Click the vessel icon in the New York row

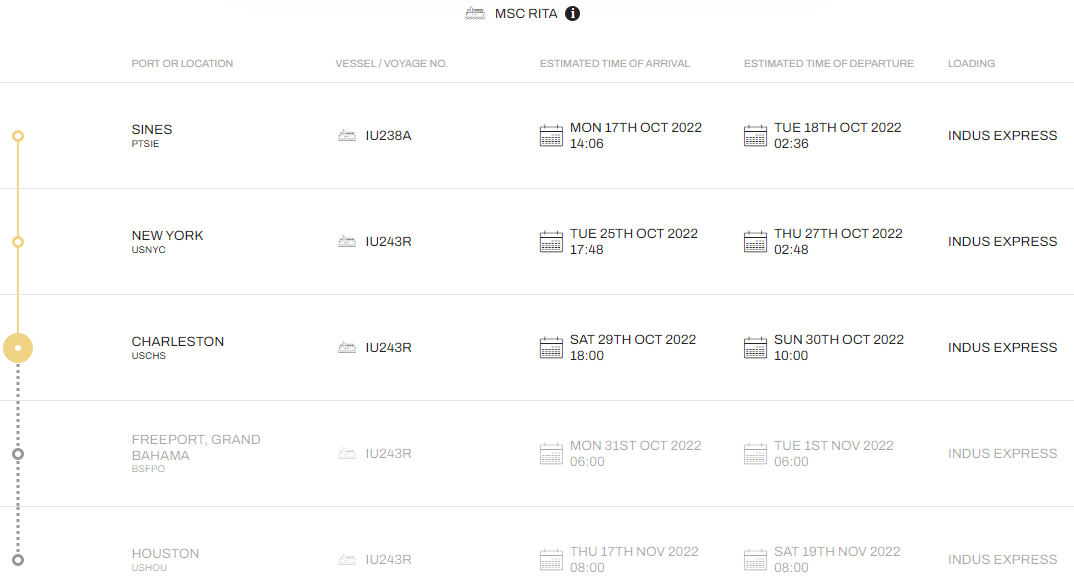[347, 242]
